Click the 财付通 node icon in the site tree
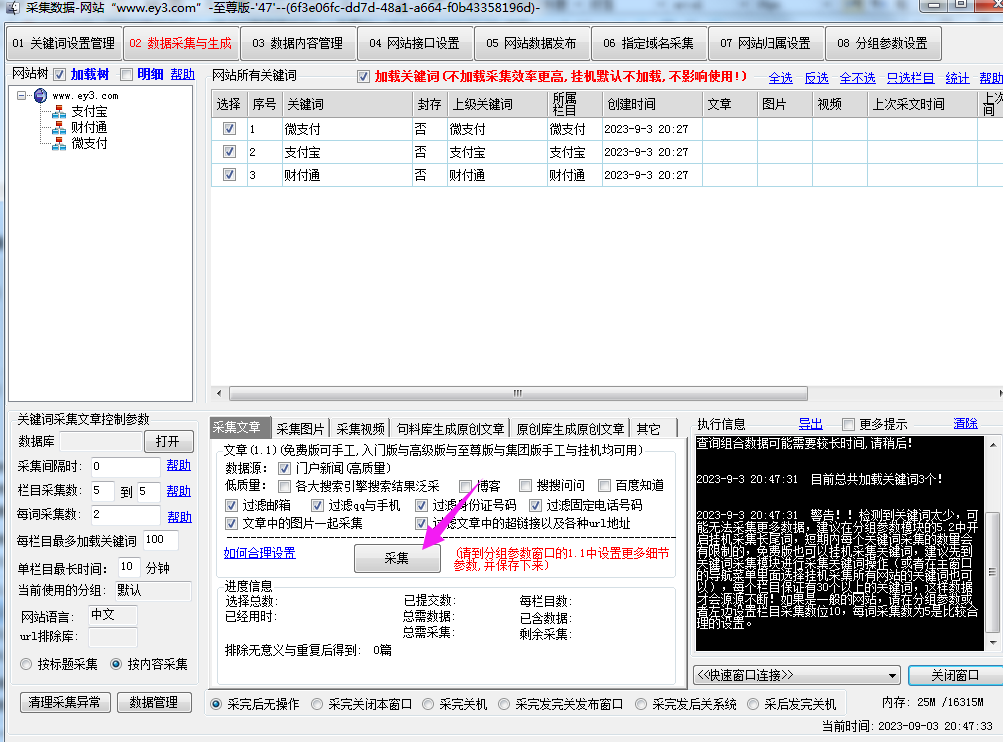Image resolution: width=1003 pixels, height=742 pixels. pos(59,127)
